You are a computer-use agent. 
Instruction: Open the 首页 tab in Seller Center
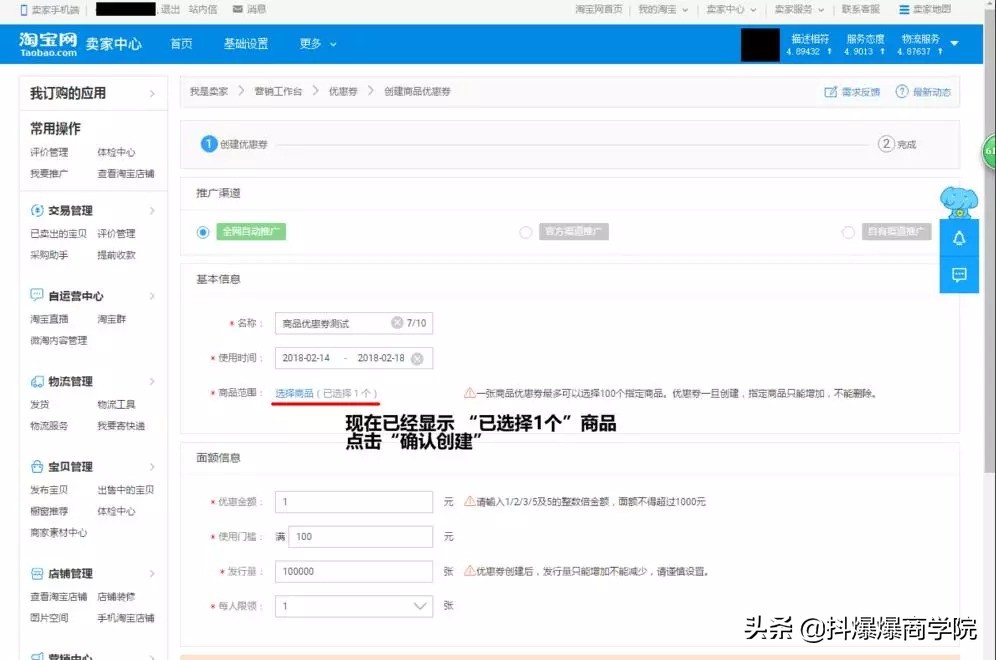[x=180, y=44]
